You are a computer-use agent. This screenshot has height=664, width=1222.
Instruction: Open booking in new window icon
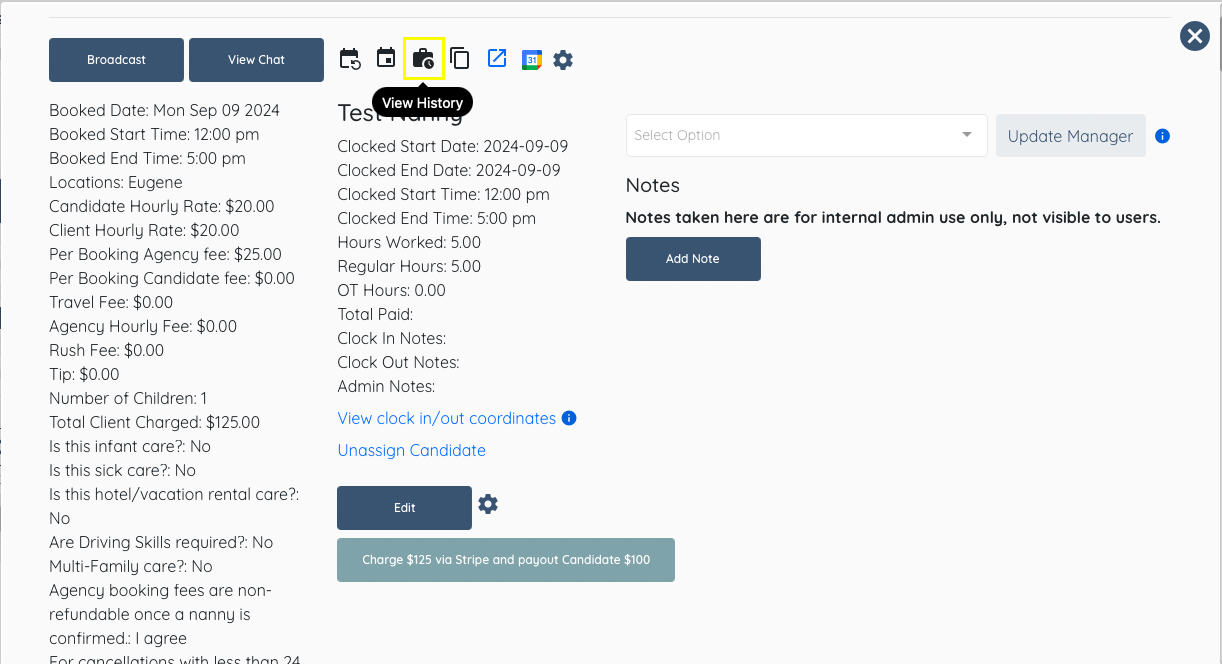tap(497, 58)
